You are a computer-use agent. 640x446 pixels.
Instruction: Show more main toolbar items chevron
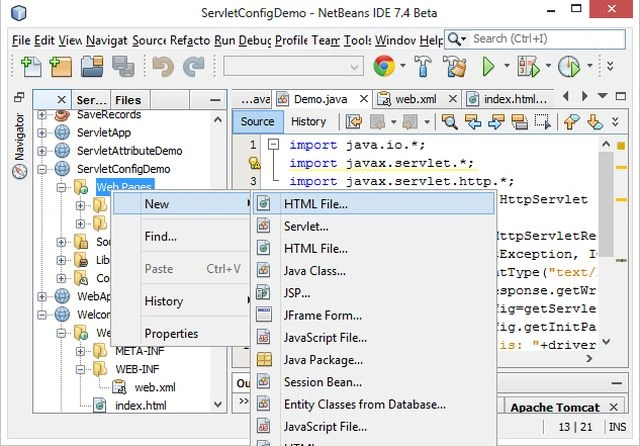tap(610, 66)
